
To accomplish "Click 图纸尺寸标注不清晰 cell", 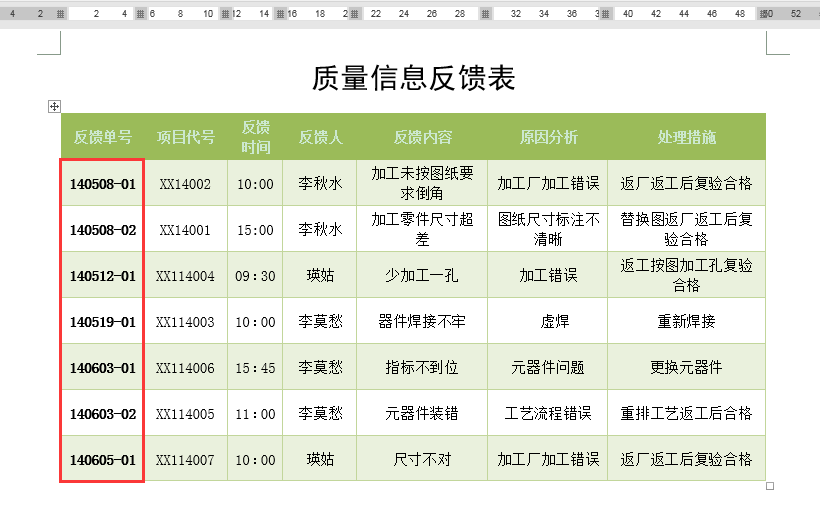I will pyautogui.click(x=548, y=229).
